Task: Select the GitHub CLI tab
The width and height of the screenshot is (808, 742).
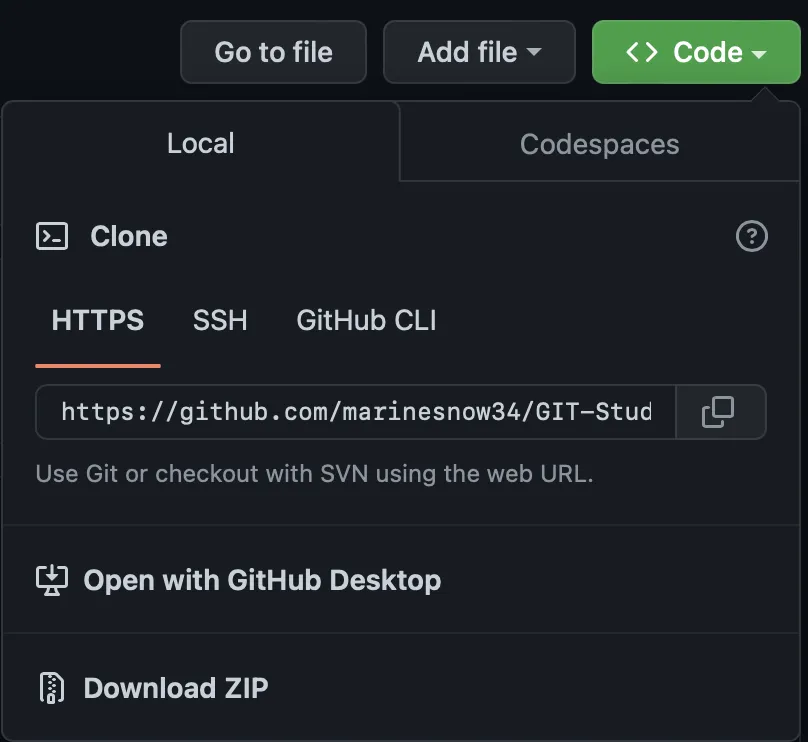Action: point(365,320)
